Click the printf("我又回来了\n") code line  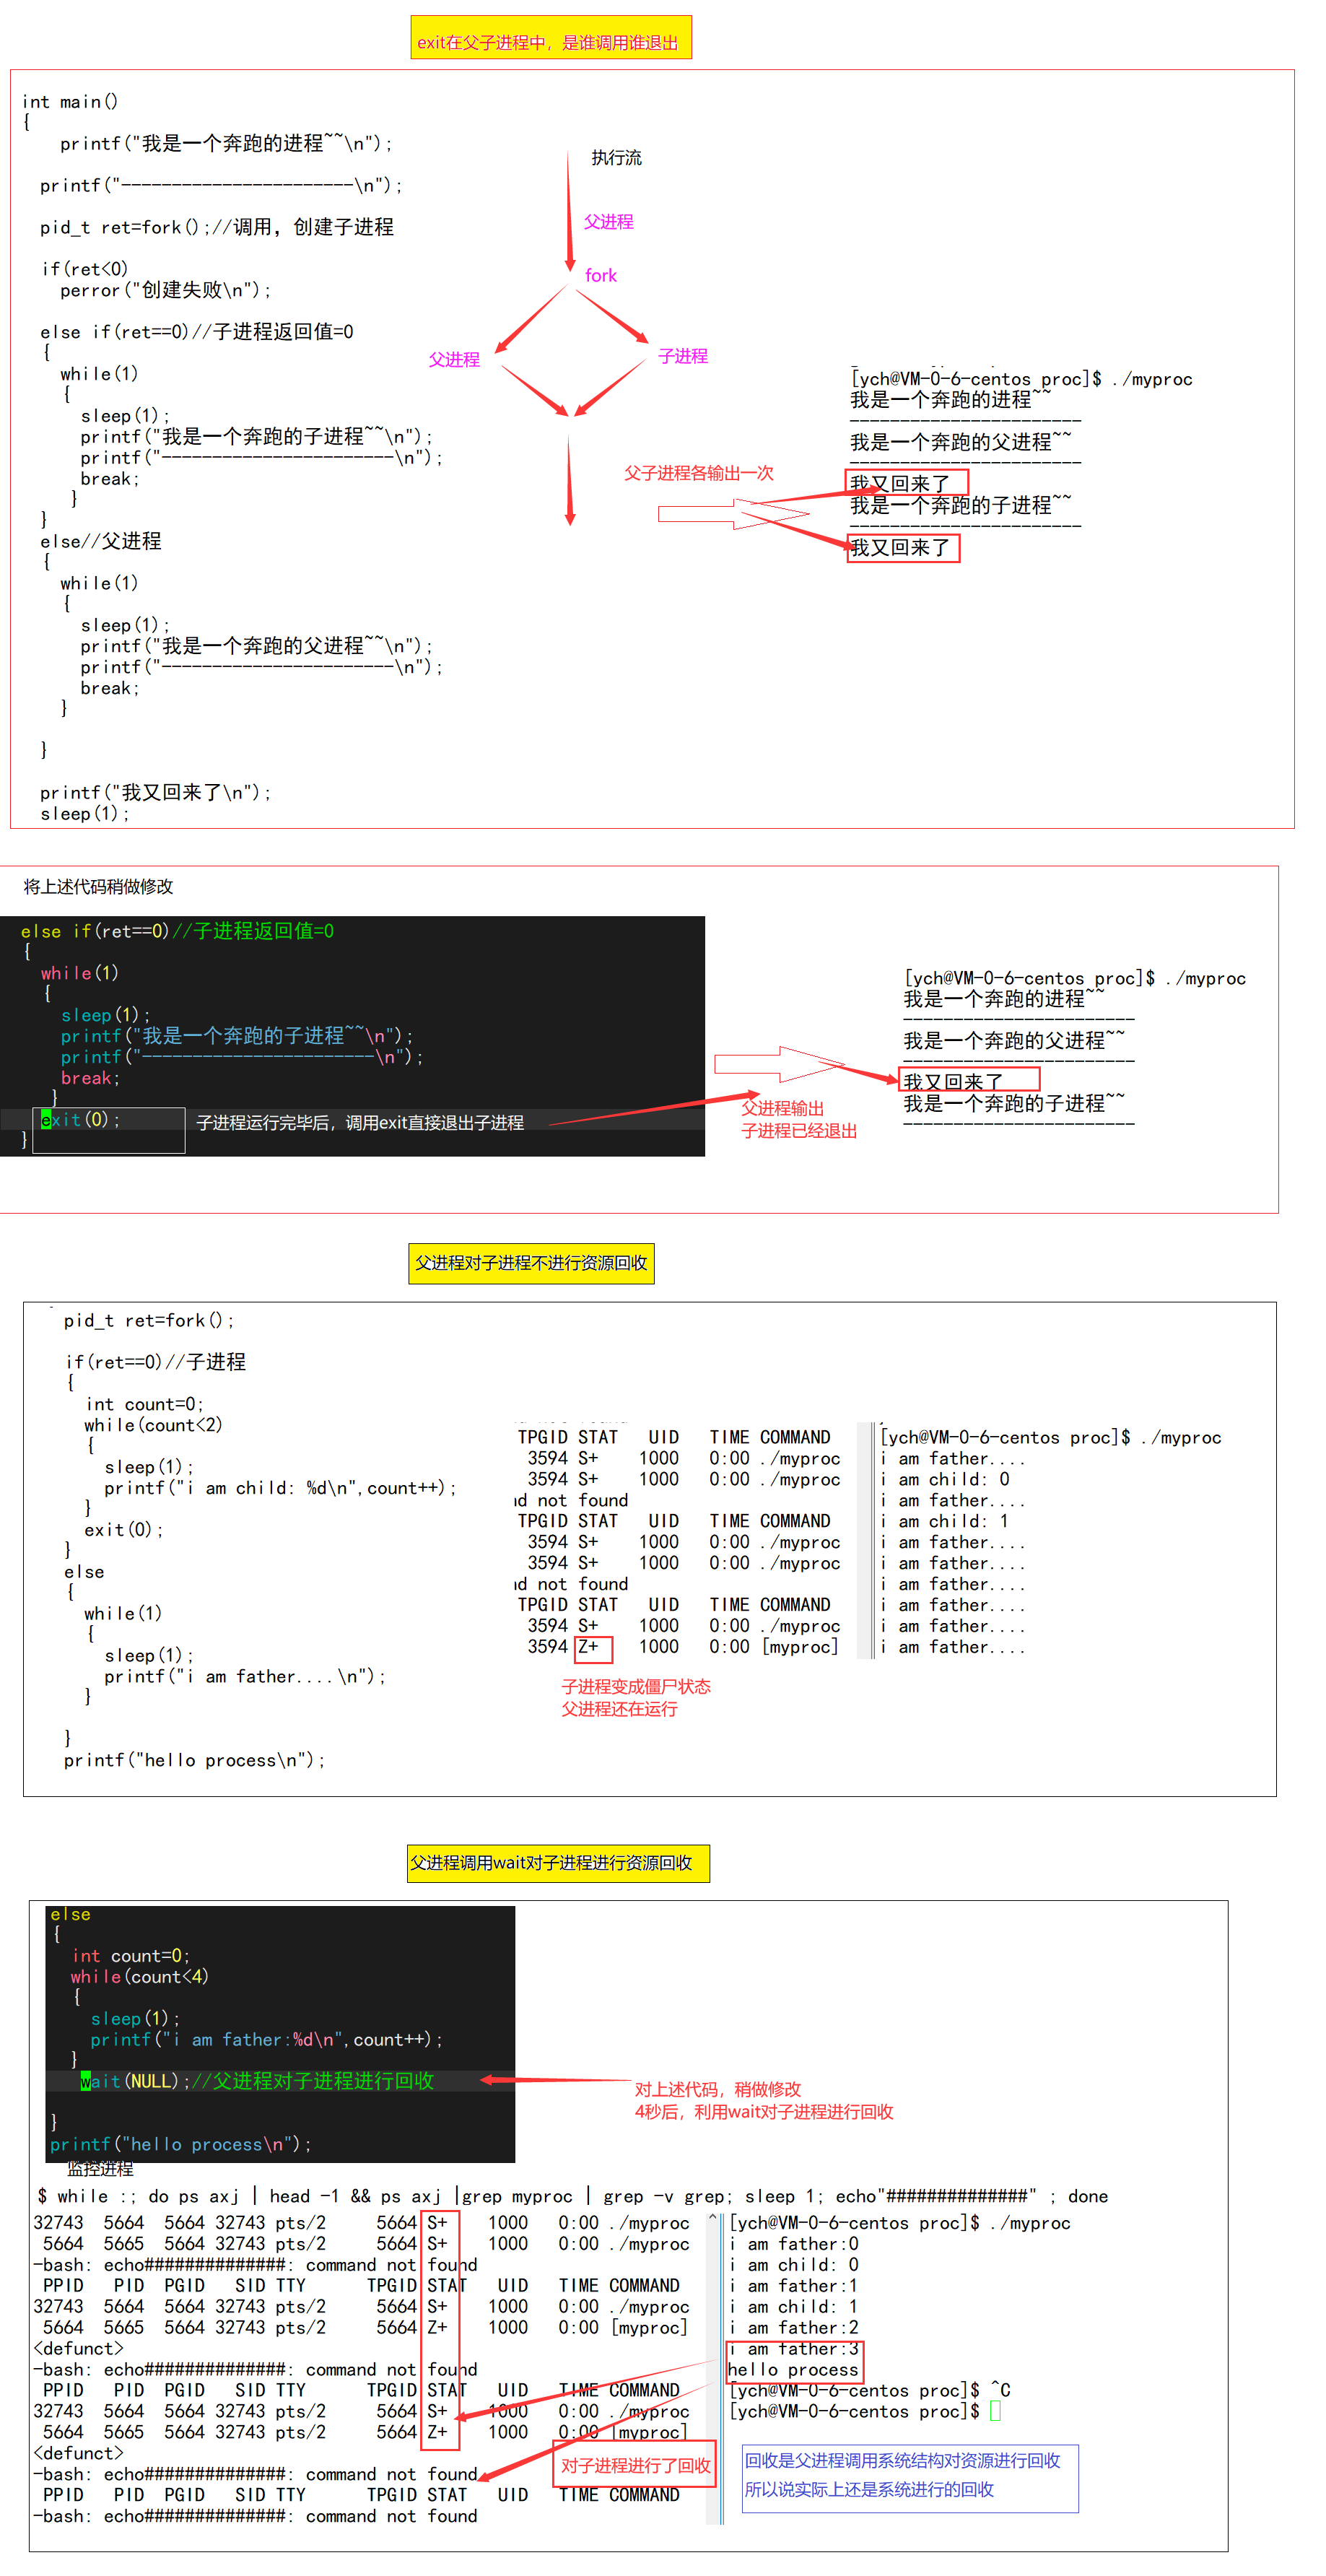pos(156,792)
